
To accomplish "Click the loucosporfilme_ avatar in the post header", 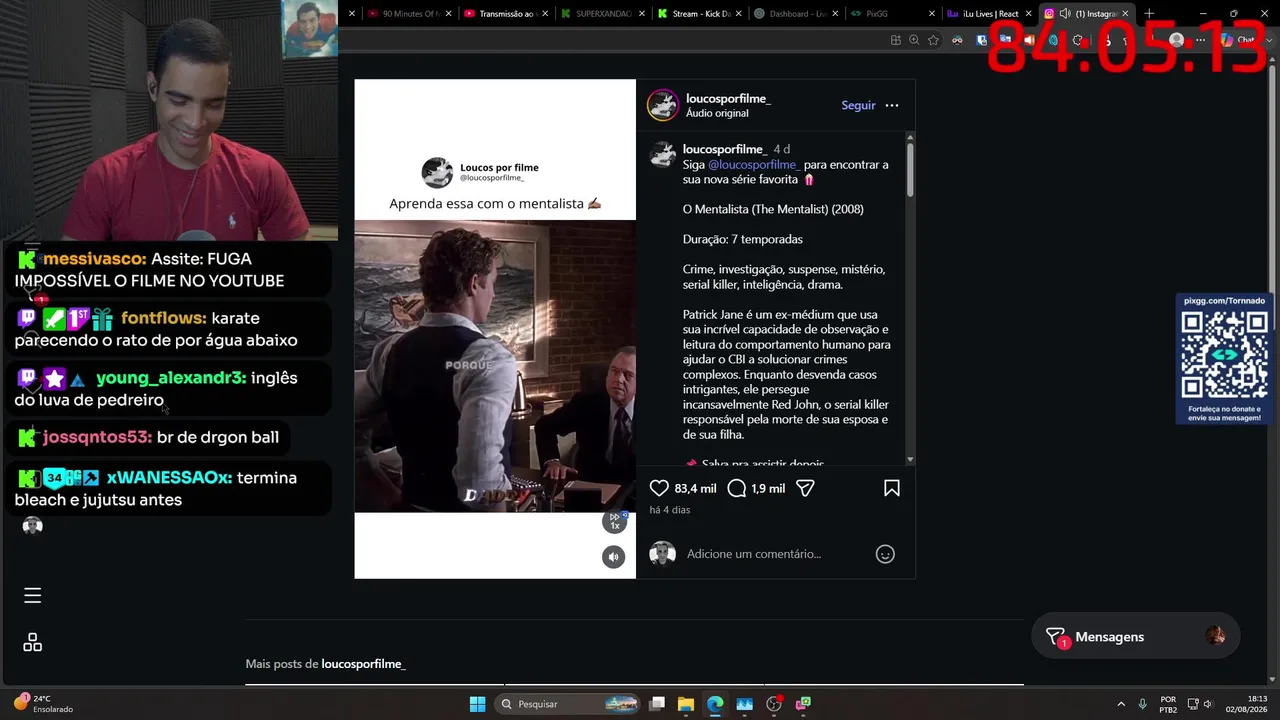I will coord(663,105).
